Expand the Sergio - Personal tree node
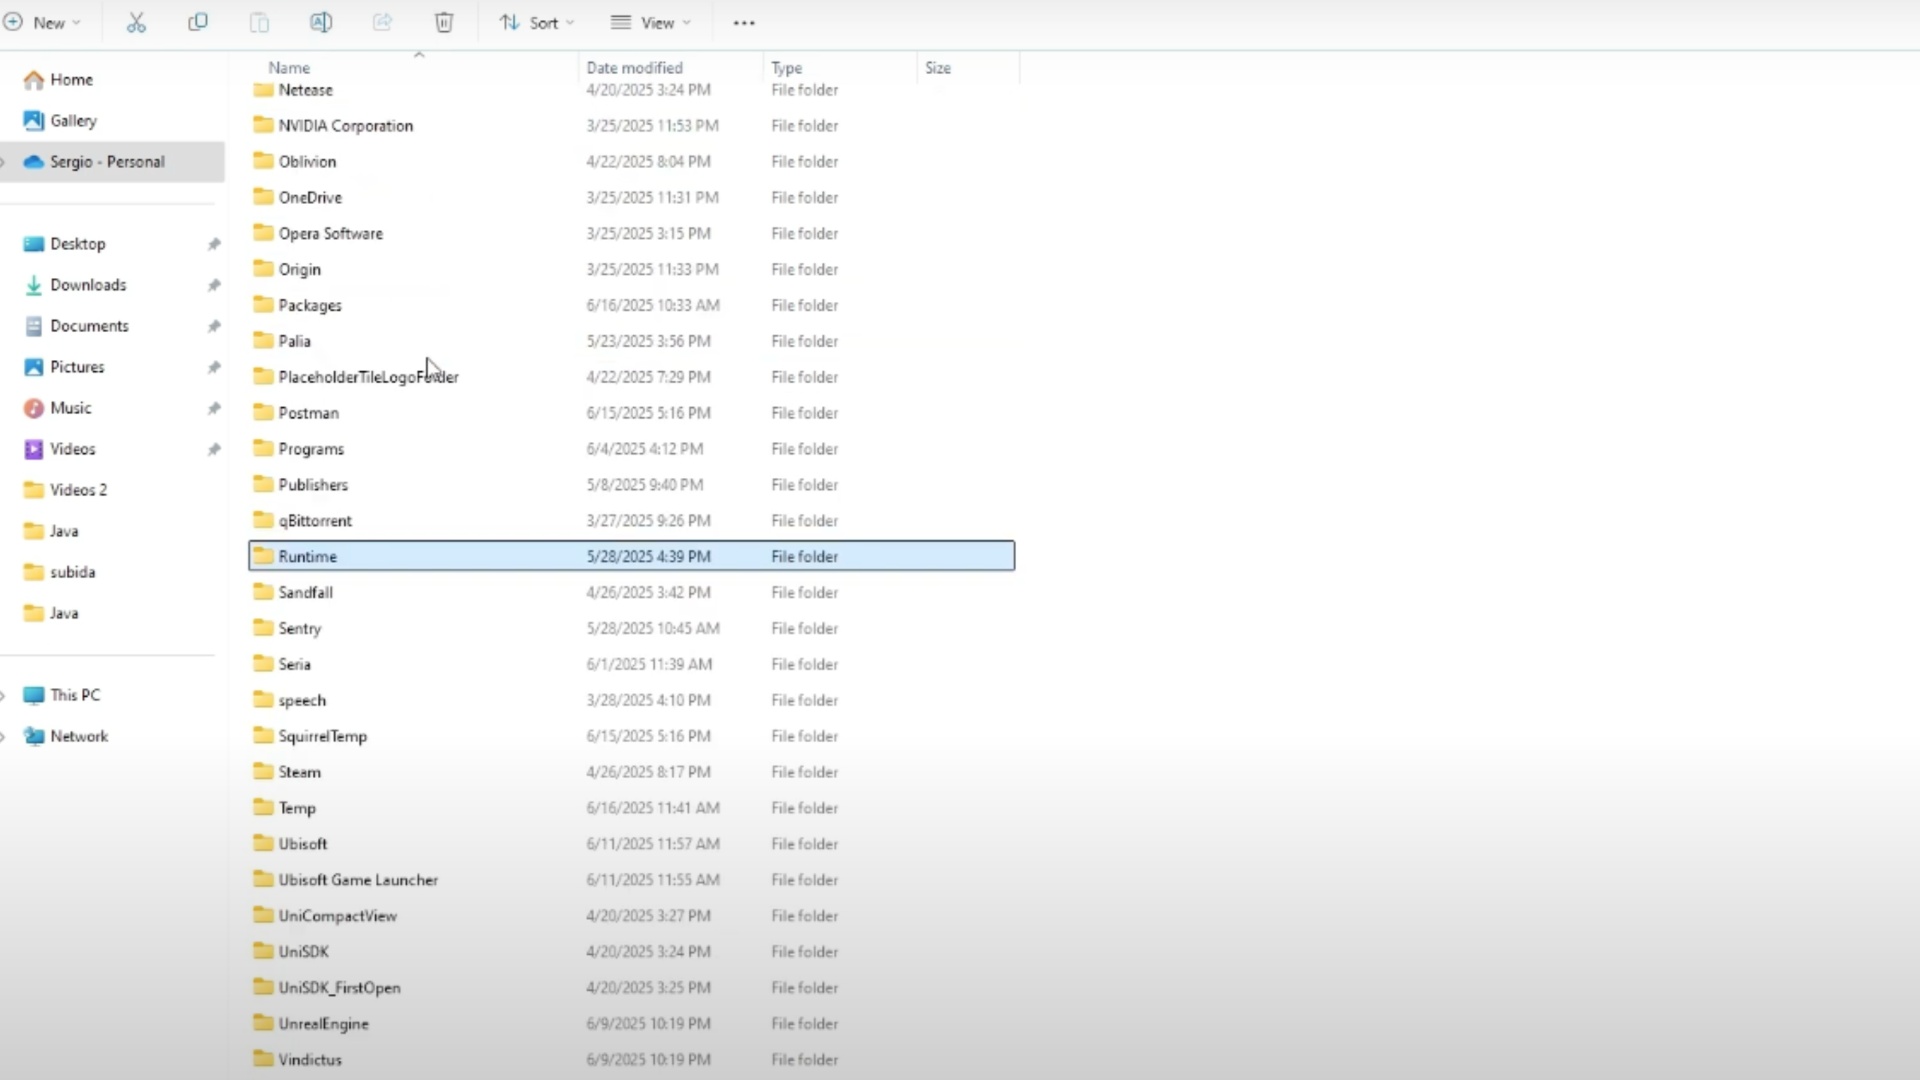This screenshot has width=1920, height=1080. (x=4, y=162)
